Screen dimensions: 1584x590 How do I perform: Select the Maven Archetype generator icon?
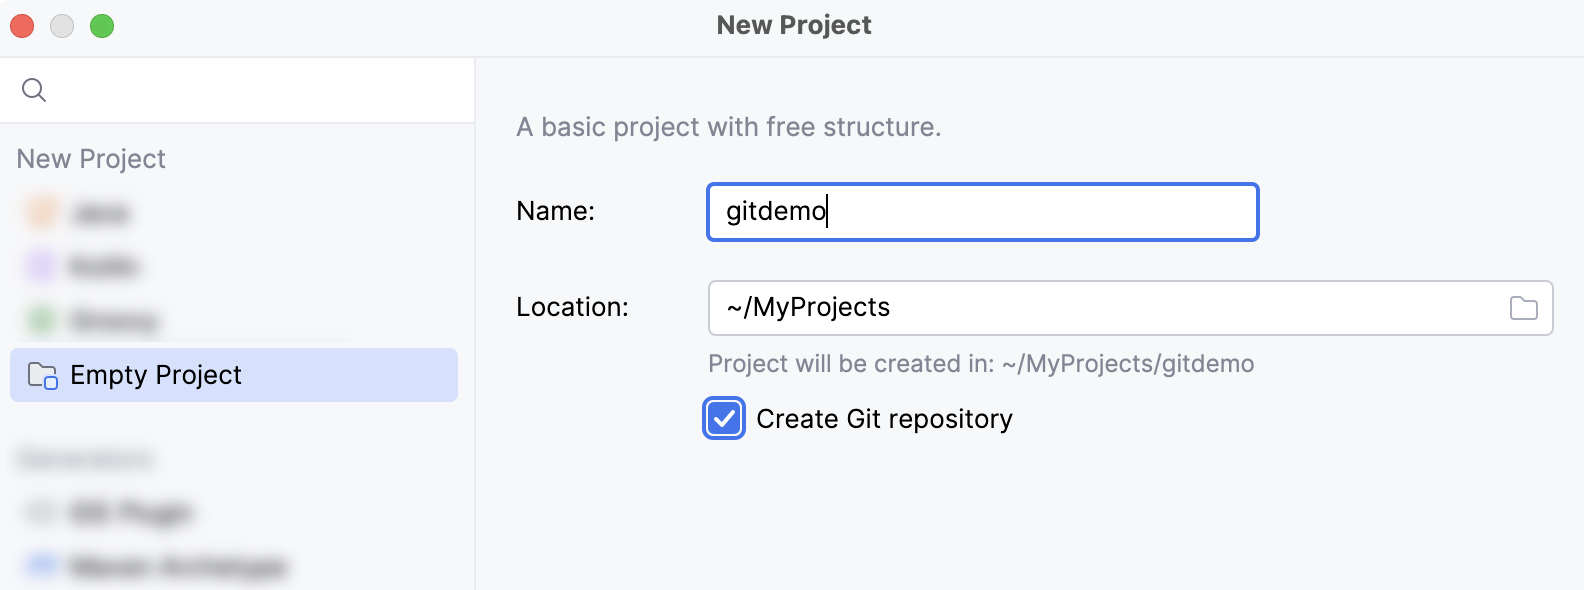click(40, 565)
